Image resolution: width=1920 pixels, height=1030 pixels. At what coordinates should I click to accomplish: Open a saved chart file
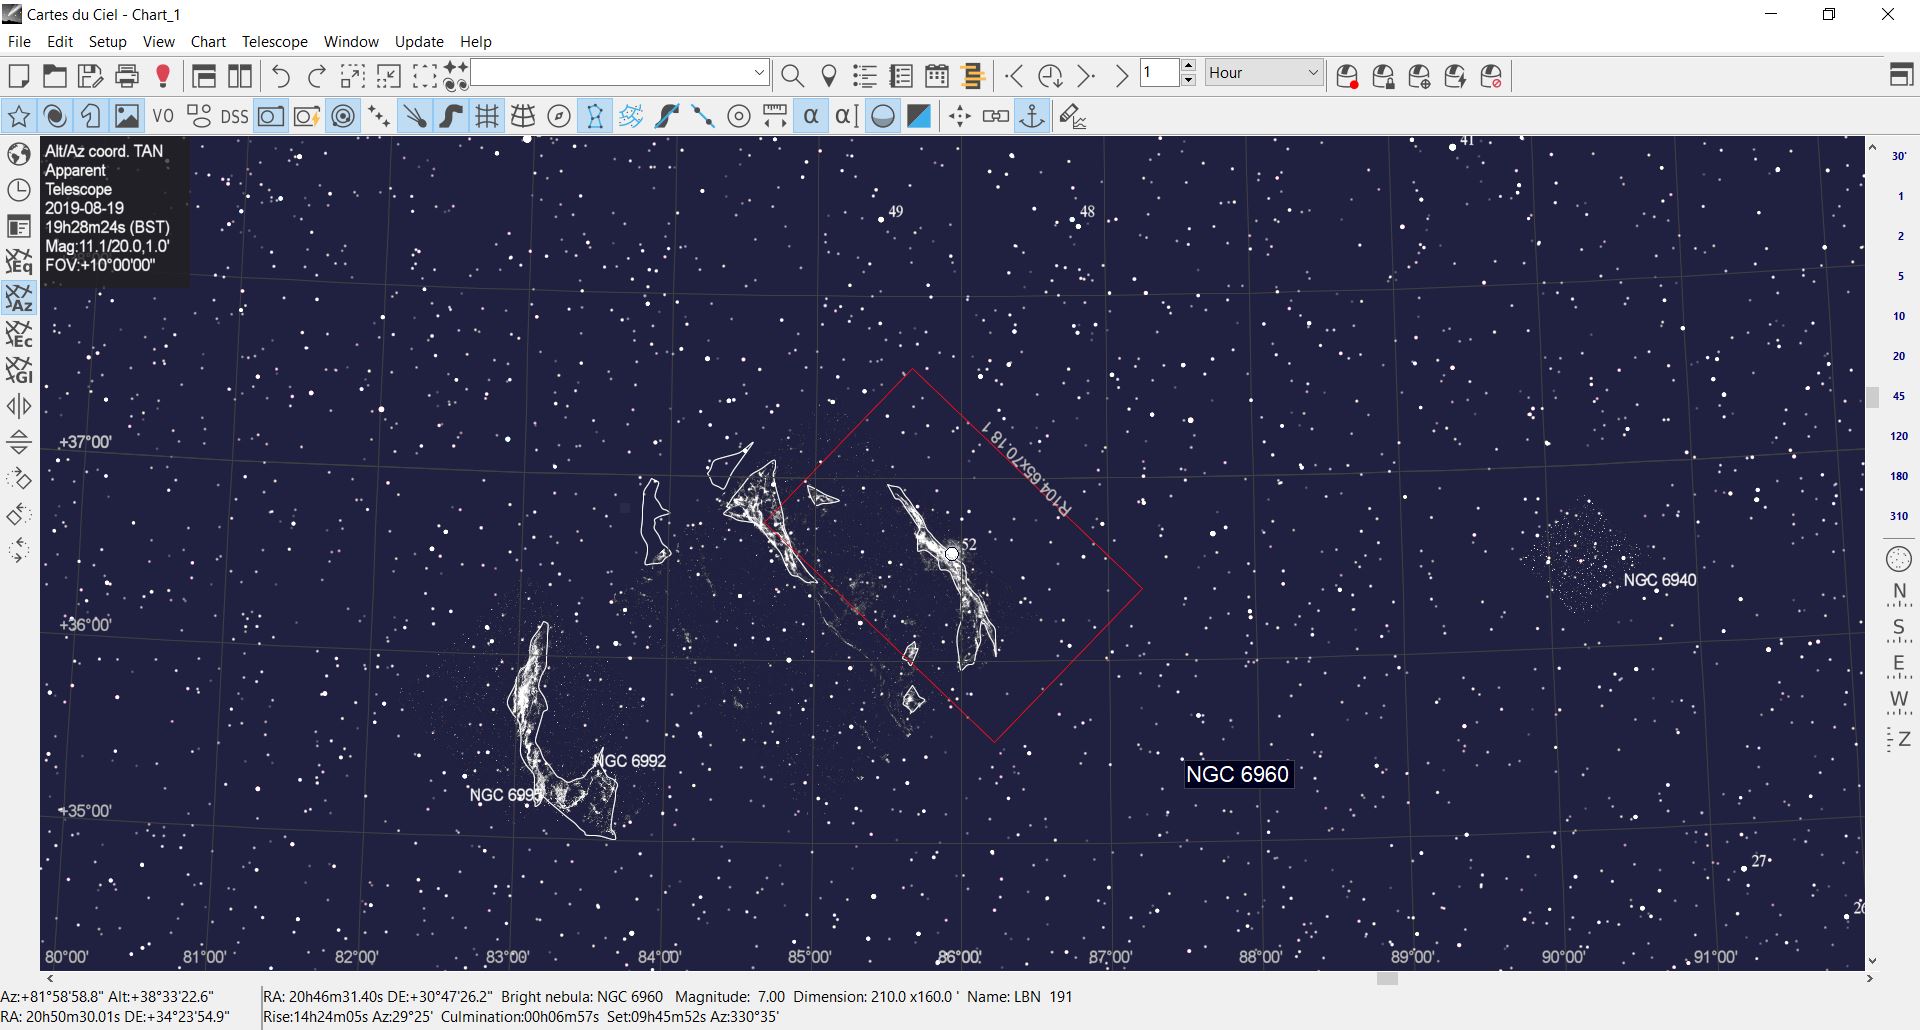(x=54, y=76)
